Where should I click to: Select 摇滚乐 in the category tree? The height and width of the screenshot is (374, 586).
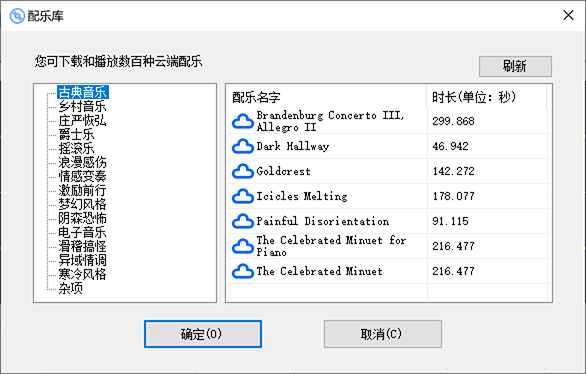coord(76,148)
